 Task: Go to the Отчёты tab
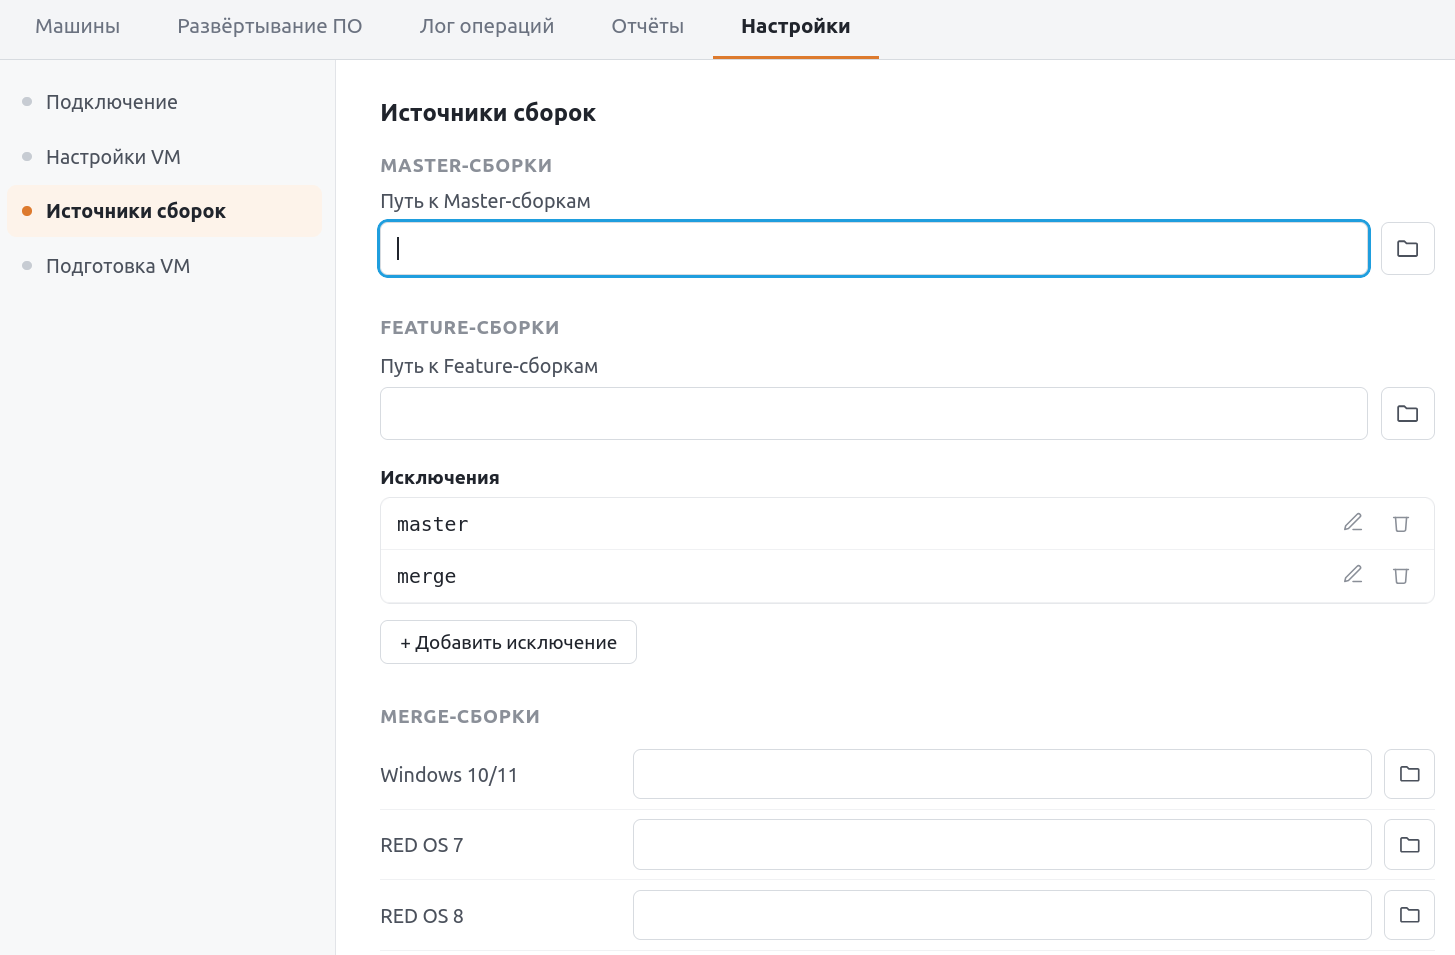tap(648, 27)
